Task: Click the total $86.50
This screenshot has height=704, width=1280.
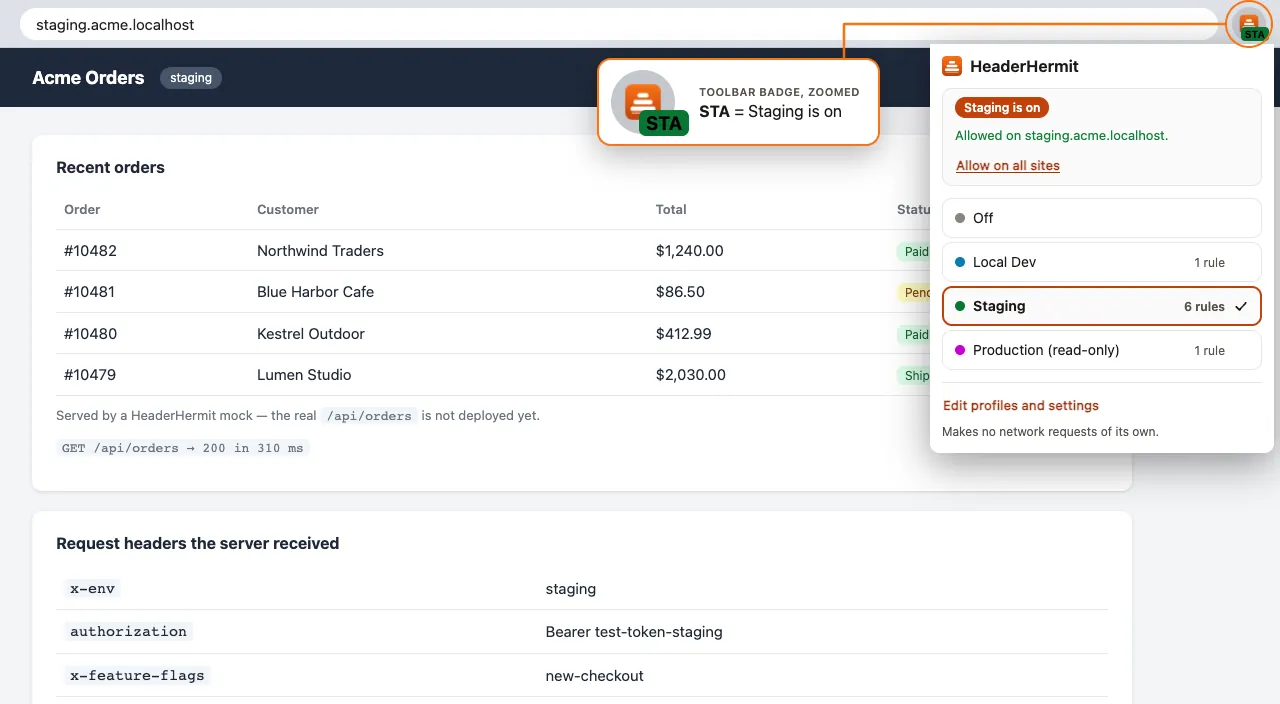Action: click(680, 292)
